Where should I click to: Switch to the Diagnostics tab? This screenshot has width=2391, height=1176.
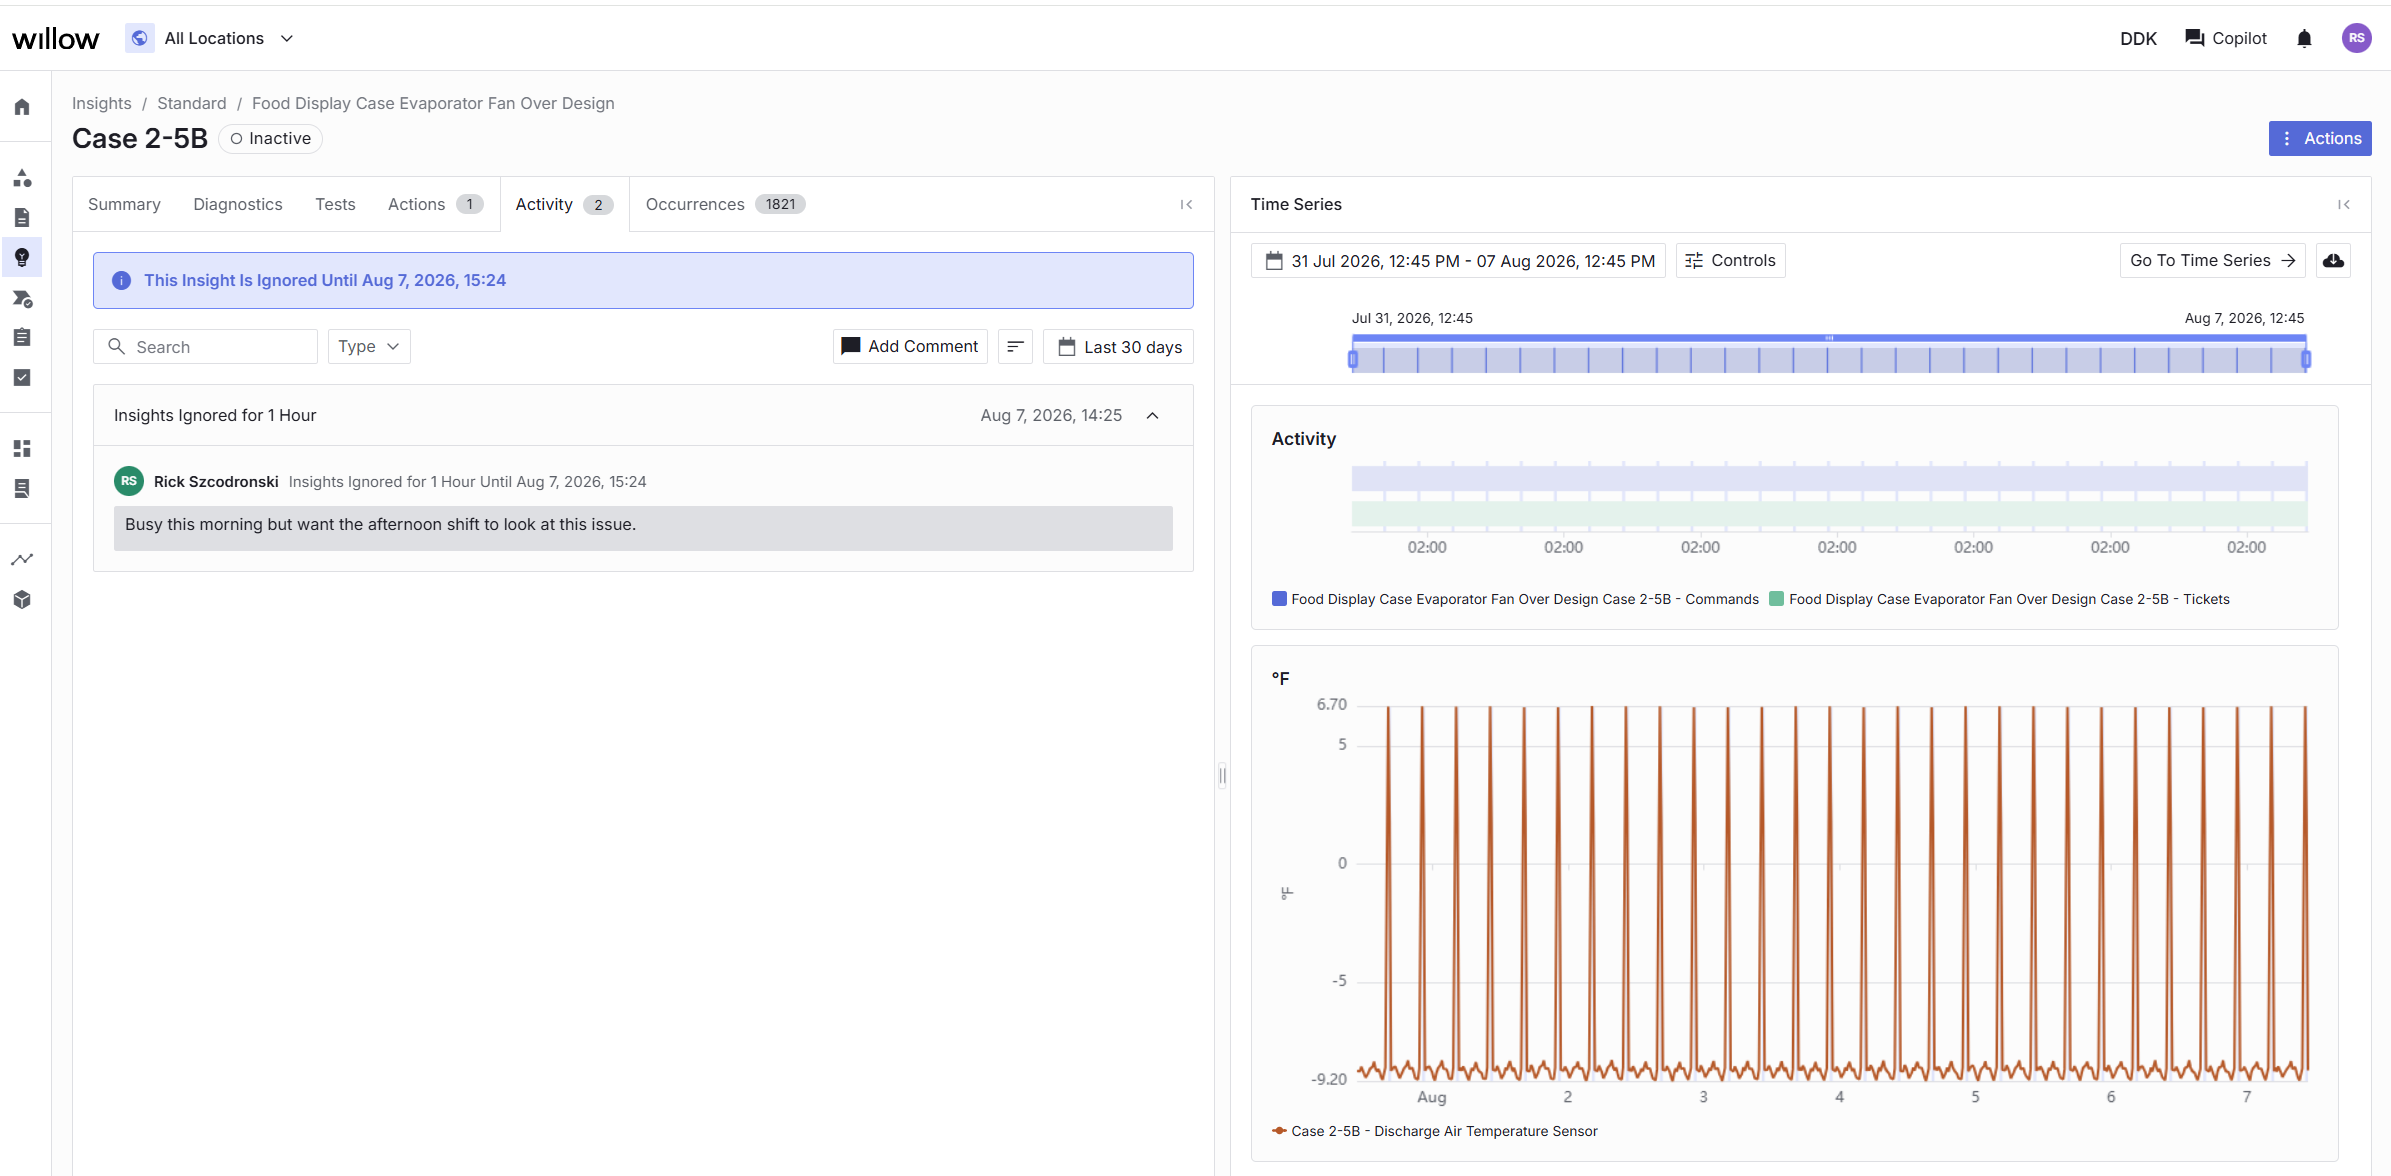[238, 205]
